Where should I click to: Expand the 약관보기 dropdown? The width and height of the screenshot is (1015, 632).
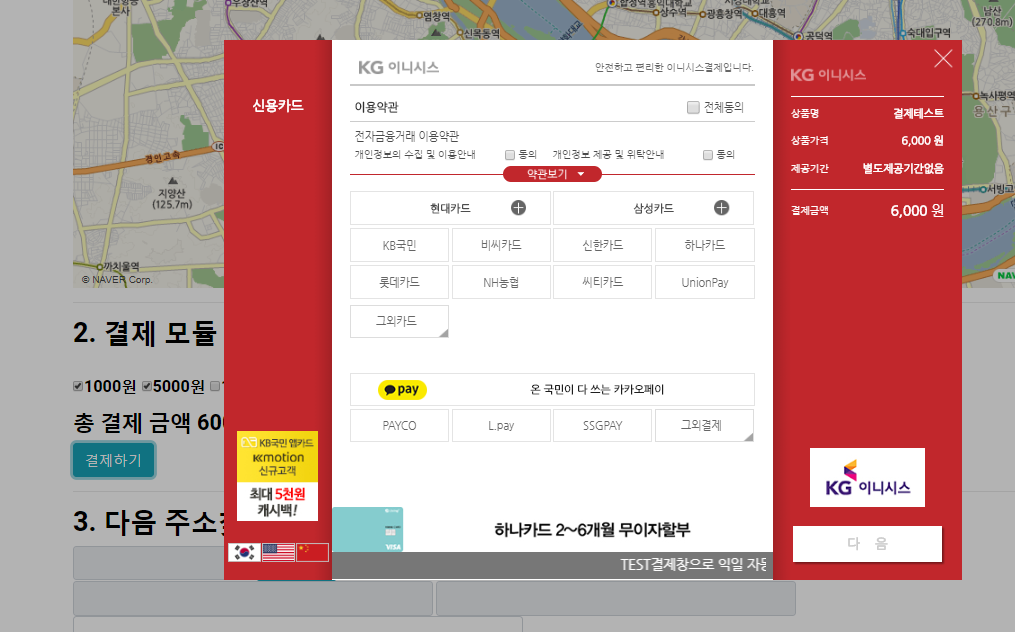(x=552, y=174)
